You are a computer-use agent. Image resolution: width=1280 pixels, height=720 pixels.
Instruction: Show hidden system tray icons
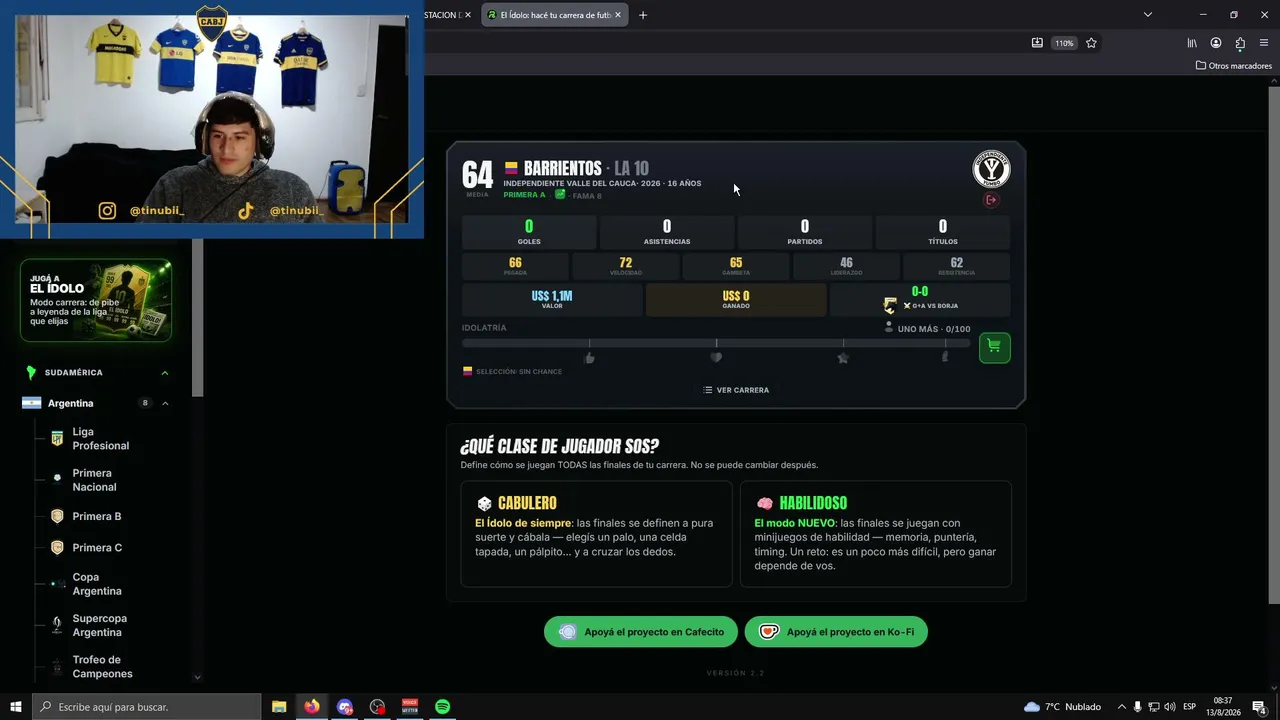tap(1121, 707)
